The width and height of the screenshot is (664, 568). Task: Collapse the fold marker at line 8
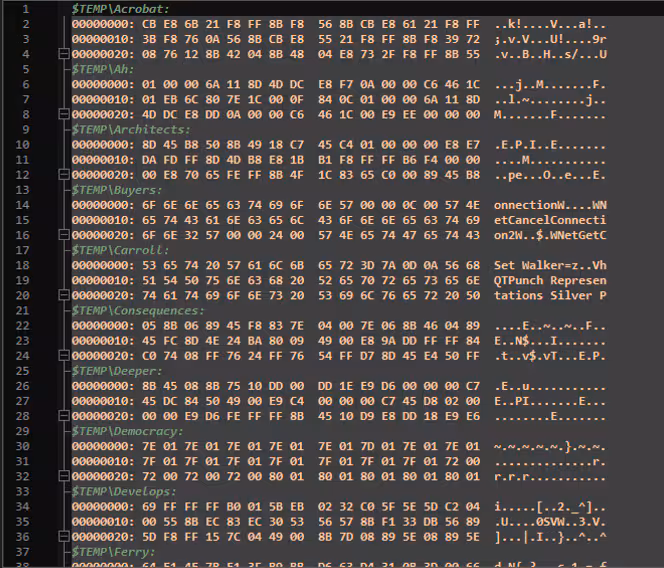click(64, 114)
